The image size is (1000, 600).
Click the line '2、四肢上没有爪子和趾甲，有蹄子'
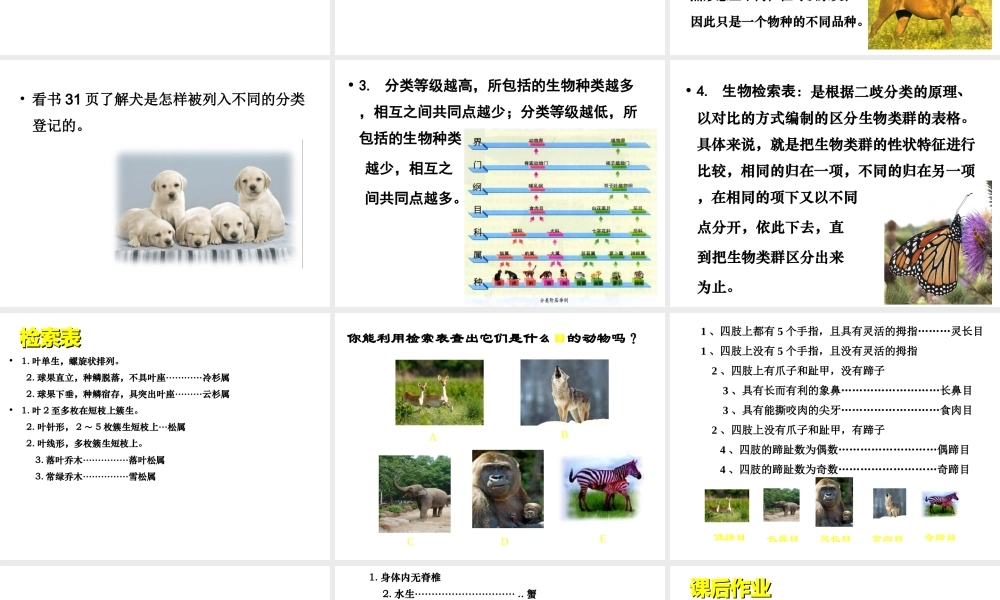click(798, 430)
